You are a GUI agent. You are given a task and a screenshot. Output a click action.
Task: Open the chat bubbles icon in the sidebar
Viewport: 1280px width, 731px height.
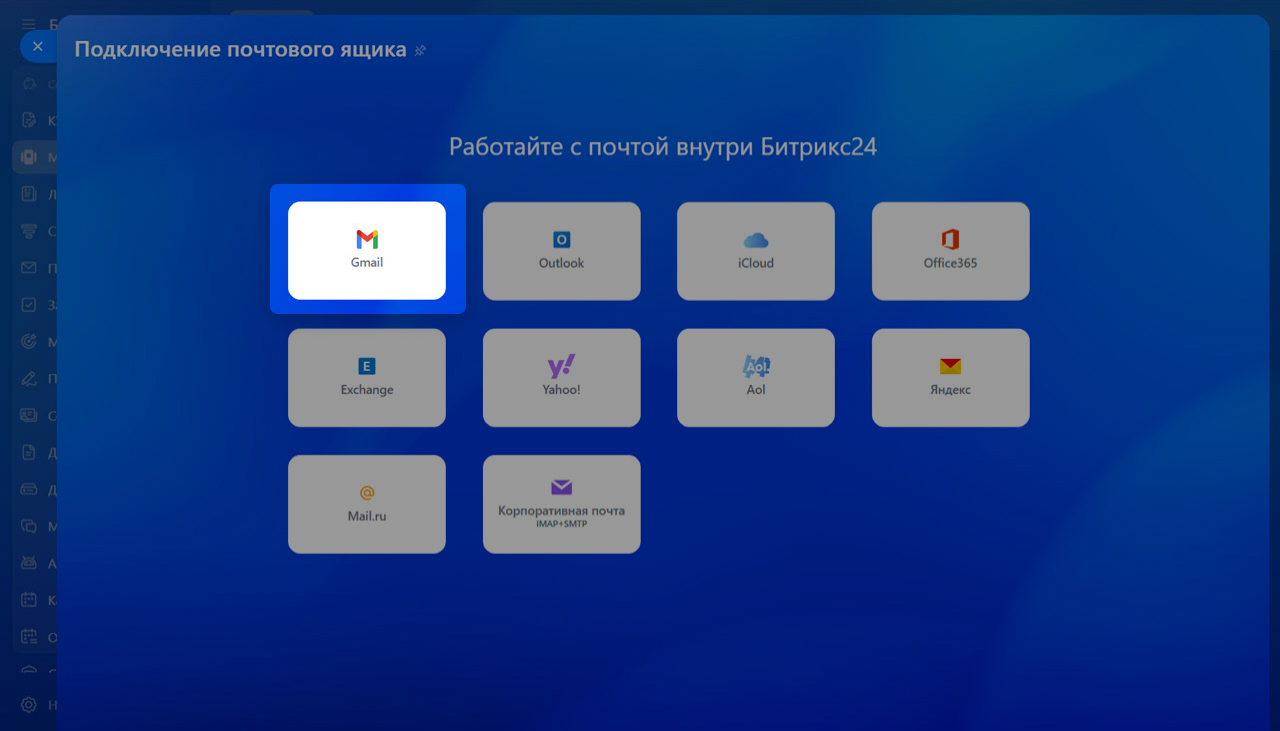pos(29,526)
